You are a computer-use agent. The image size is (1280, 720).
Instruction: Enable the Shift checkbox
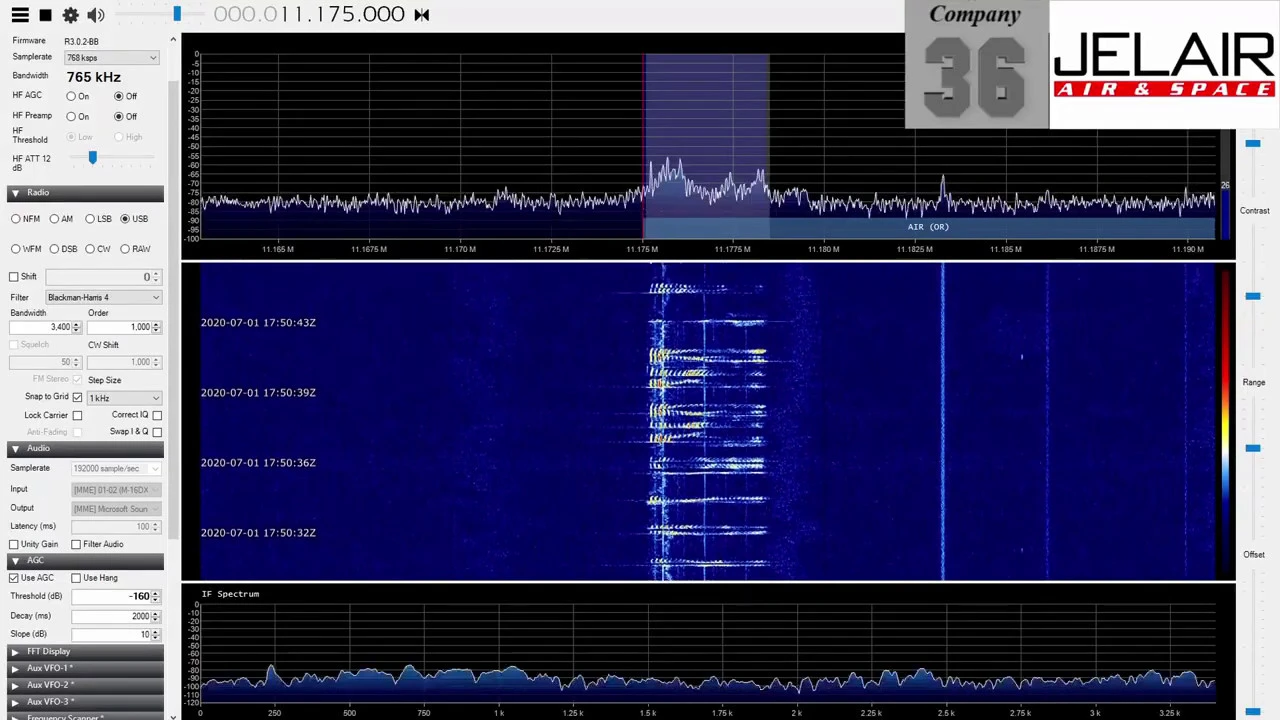pos(14,277)
